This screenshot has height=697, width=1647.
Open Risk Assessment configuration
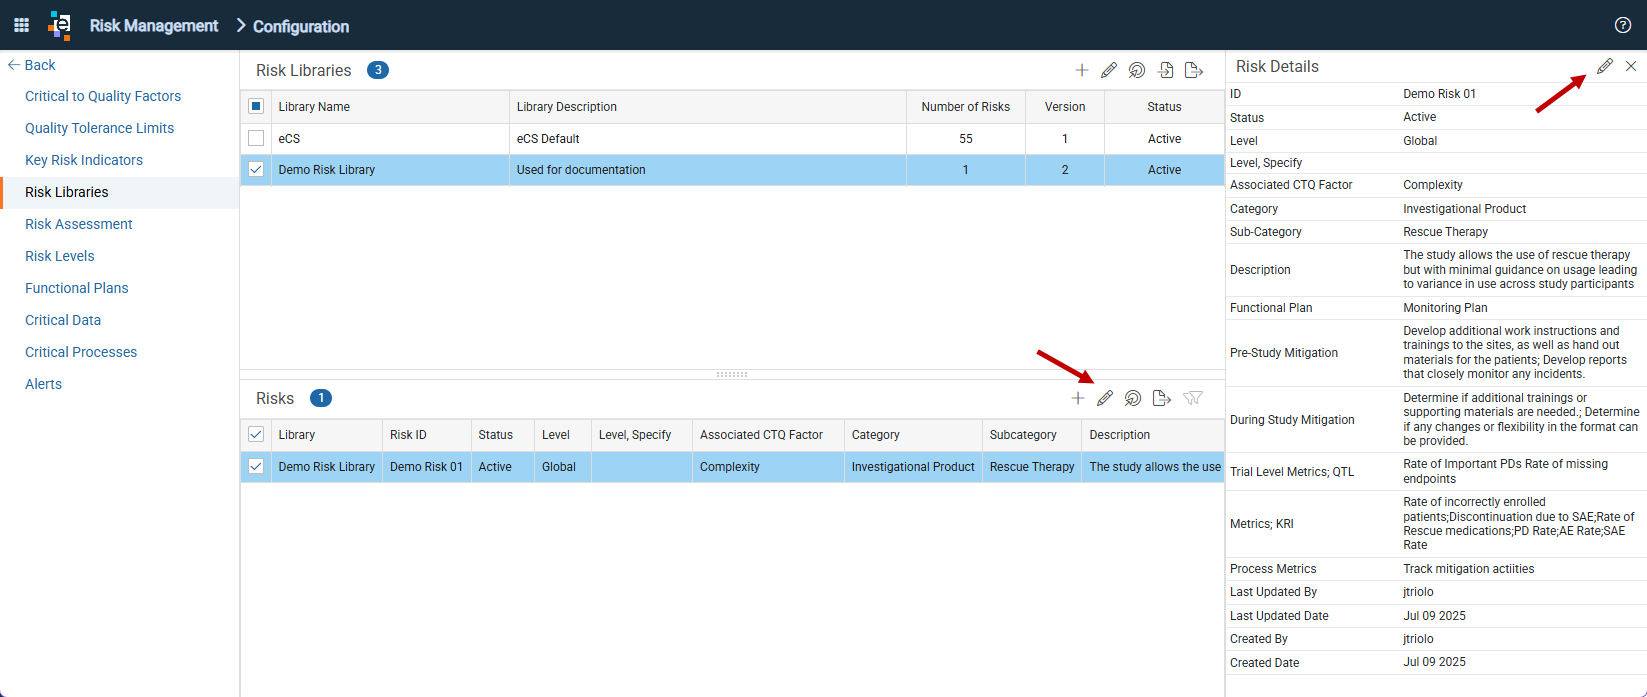[79, 224]
